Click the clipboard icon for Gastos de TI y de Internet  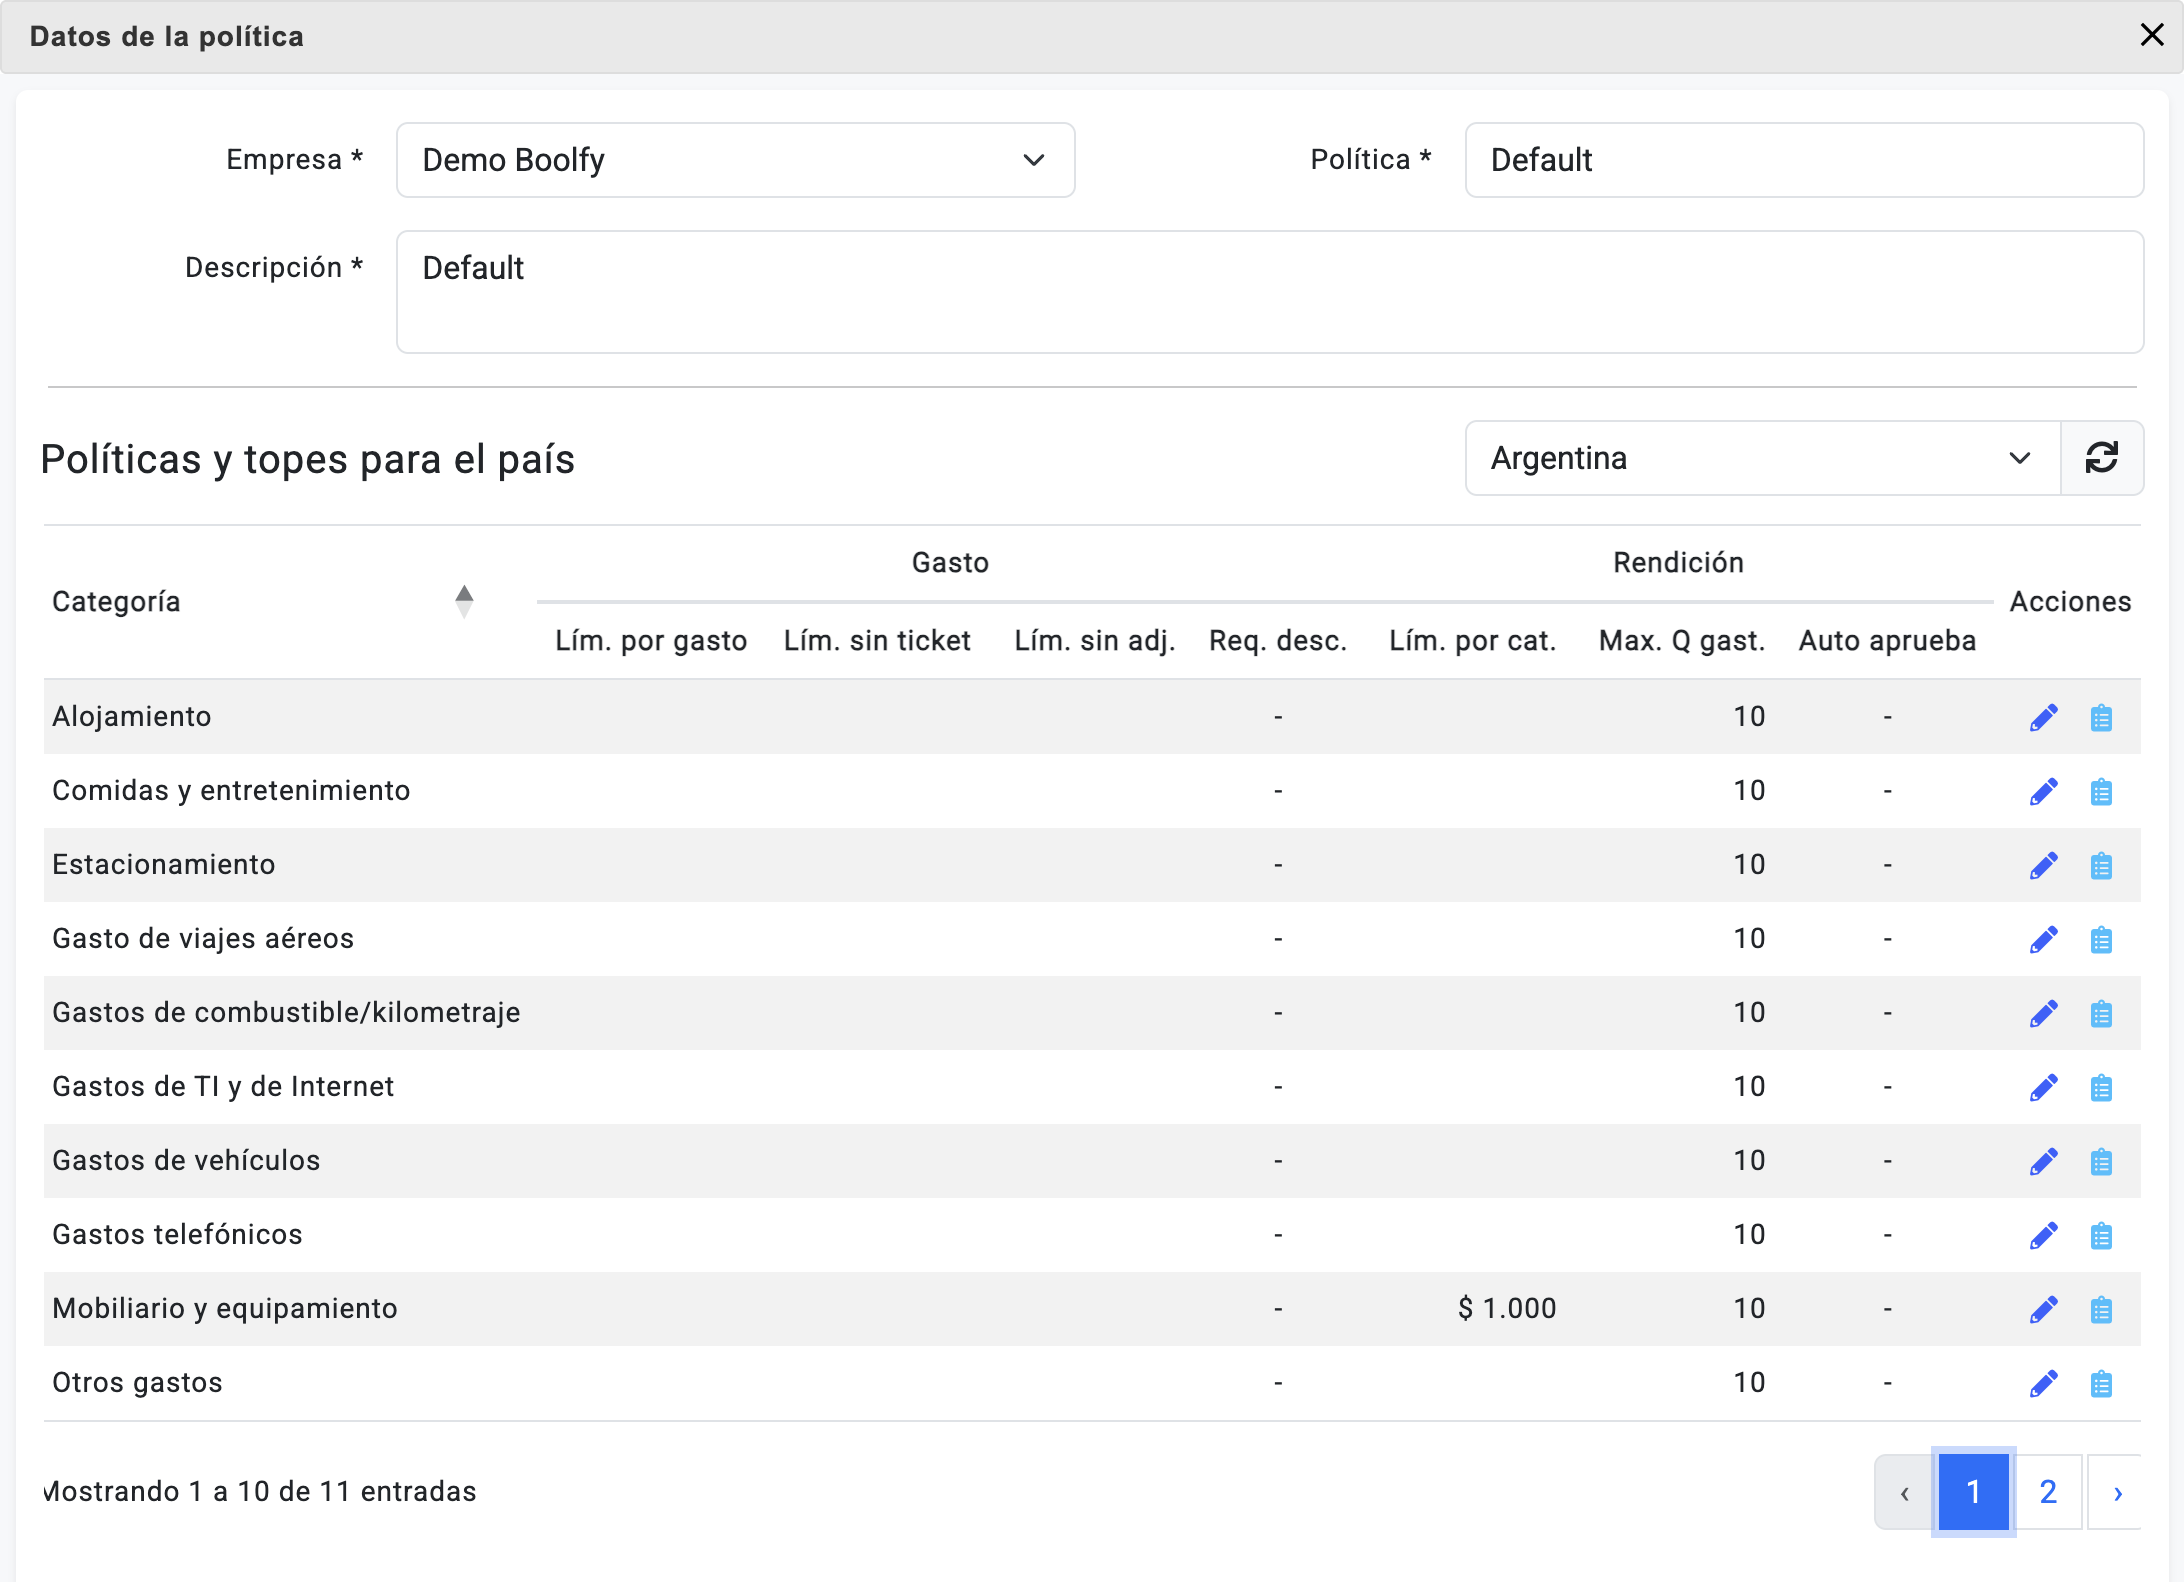(x=2101, y=1087)
